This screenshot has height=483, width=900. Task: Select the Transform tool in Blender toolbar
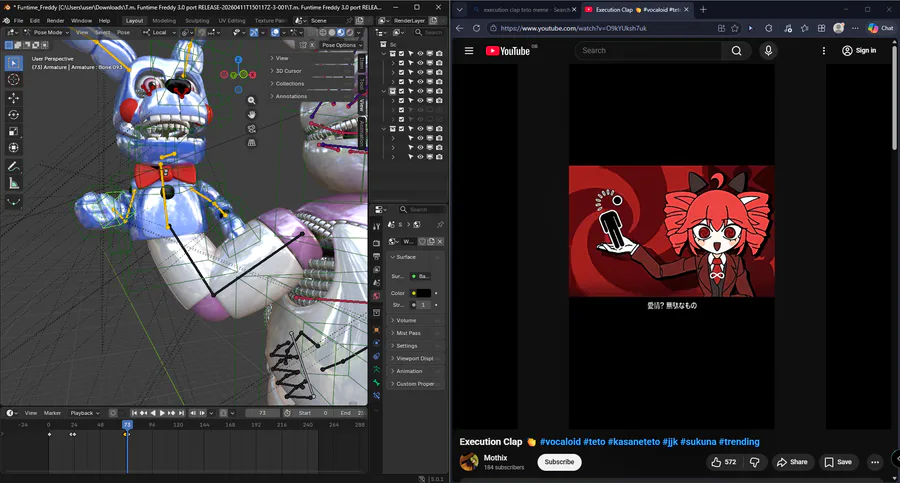(14, 148)
